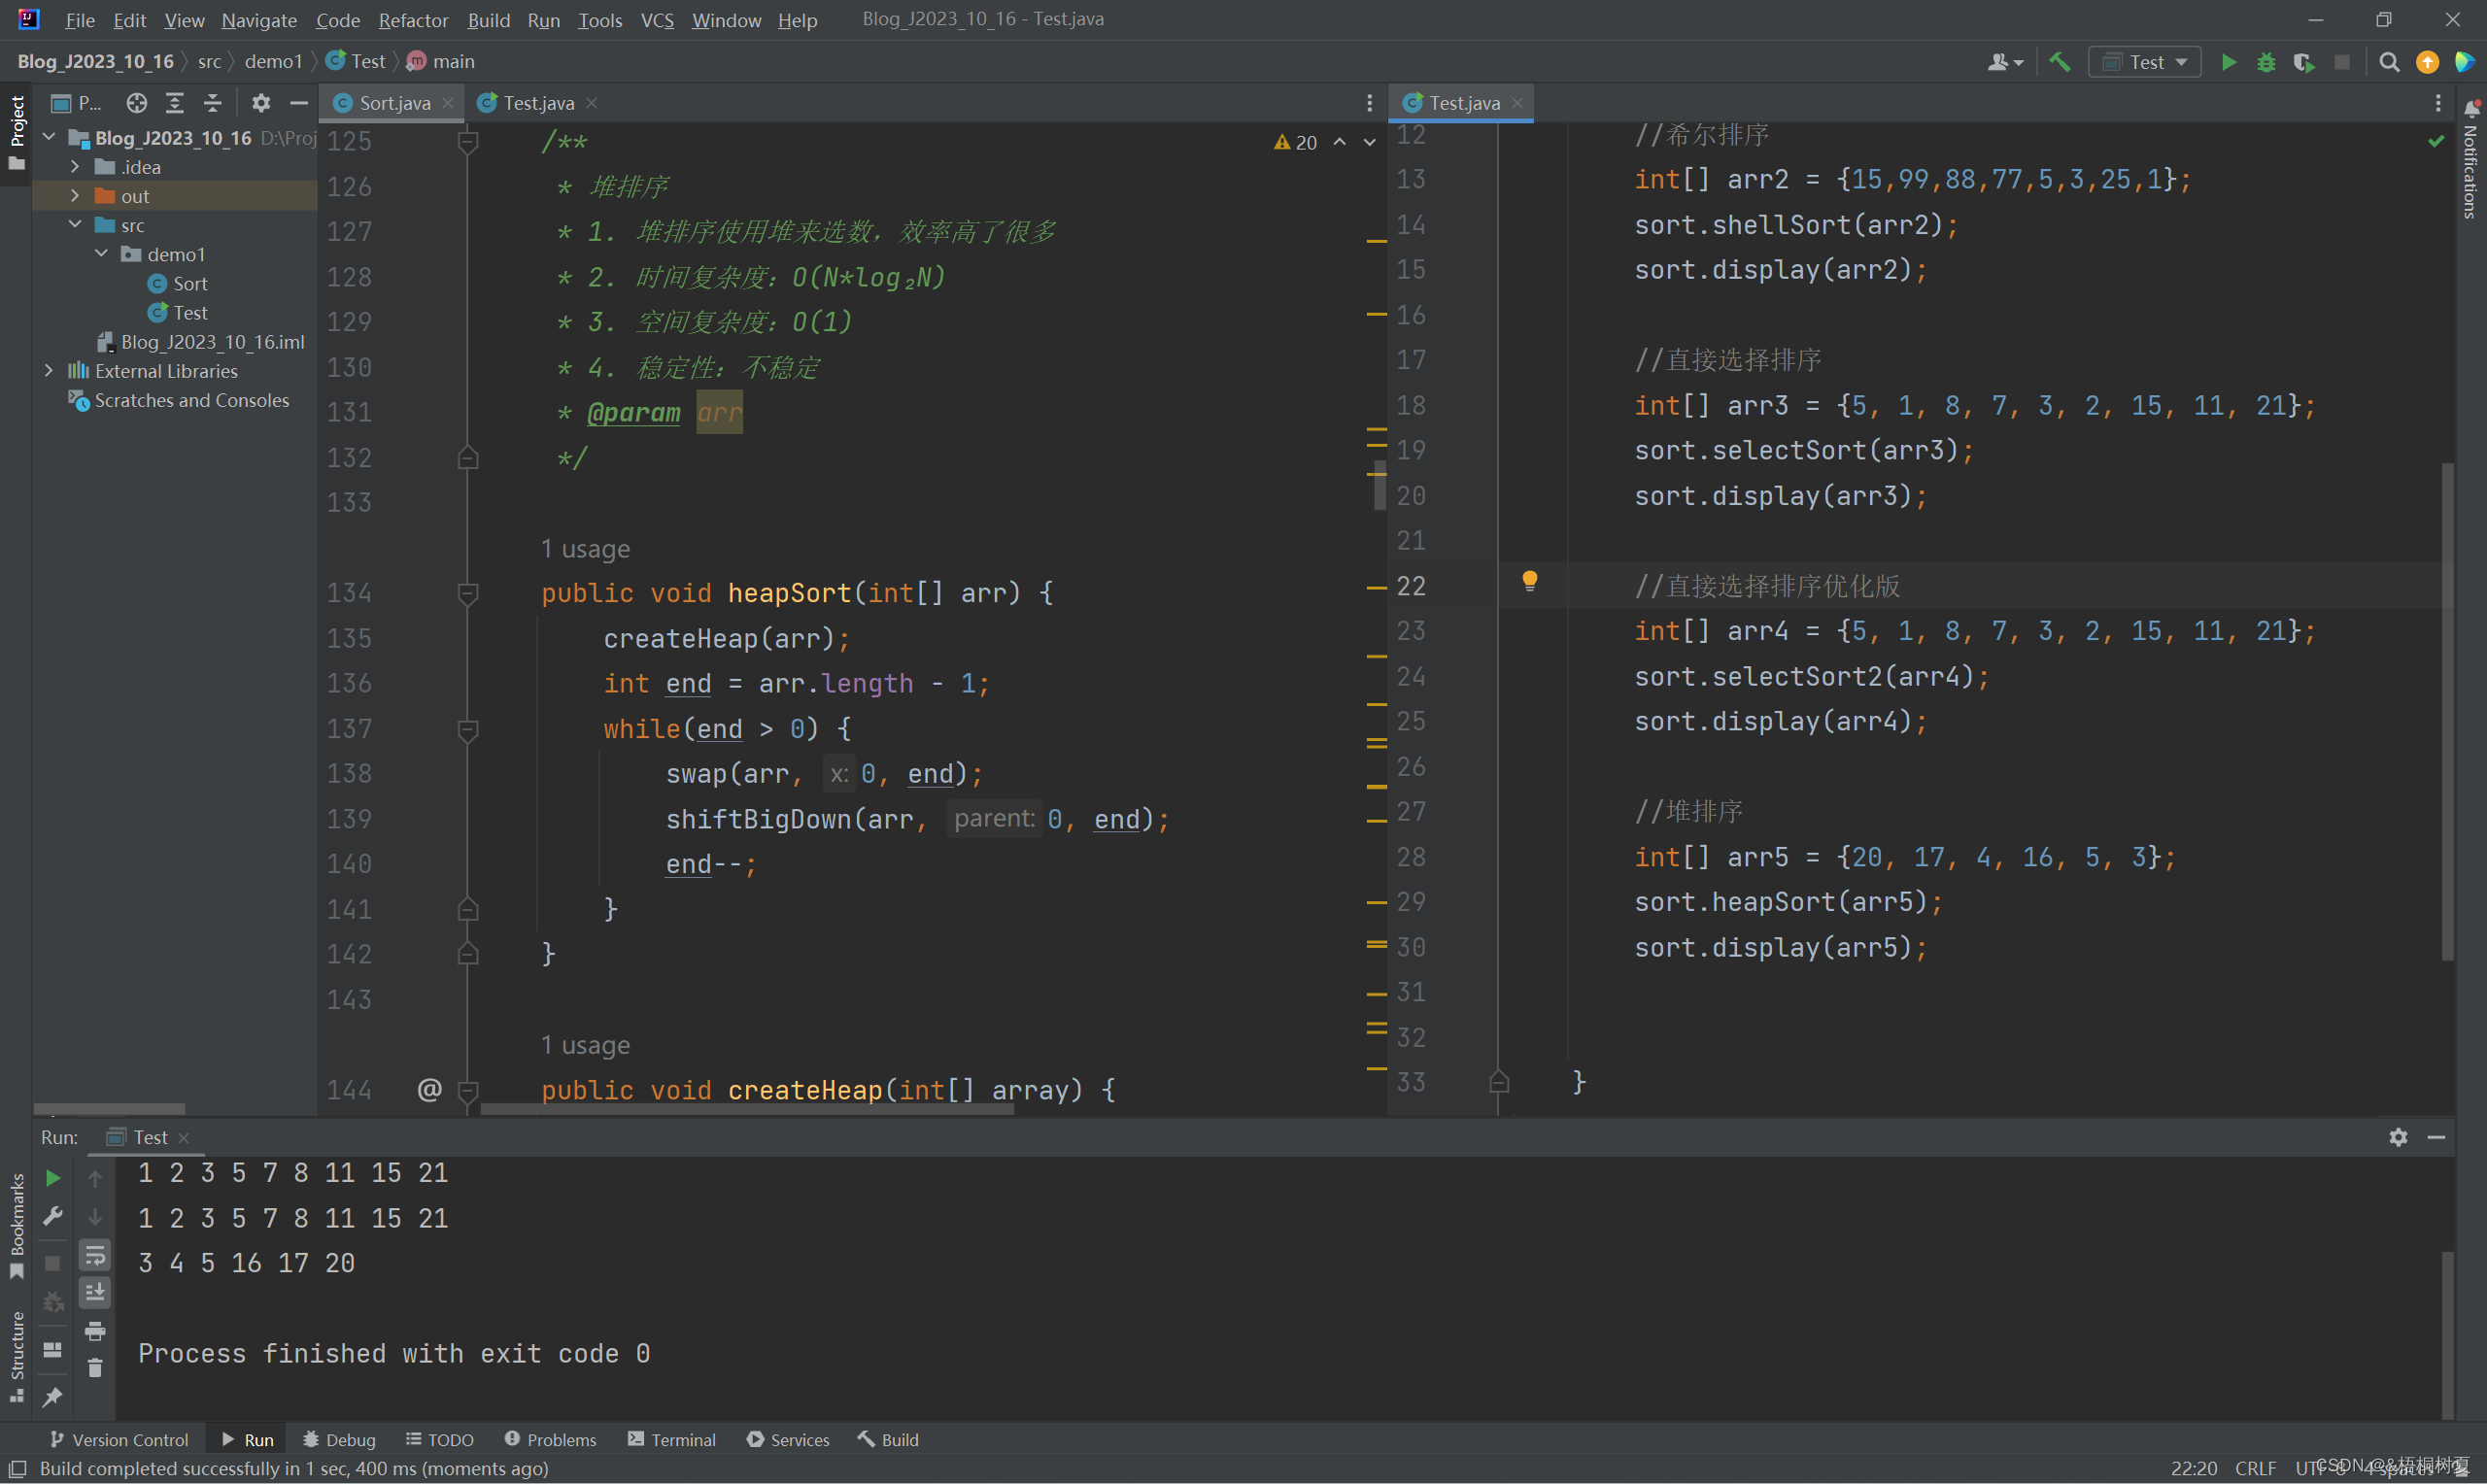Open the IDE updates icon
This screenshot has width=2487, height=1484.
2427,62
